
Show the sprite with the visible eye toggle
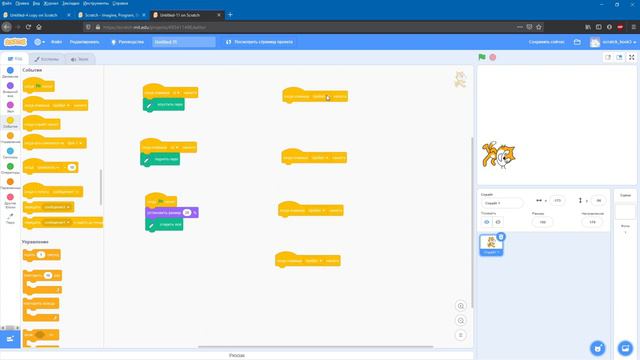(x=487, y=222)
